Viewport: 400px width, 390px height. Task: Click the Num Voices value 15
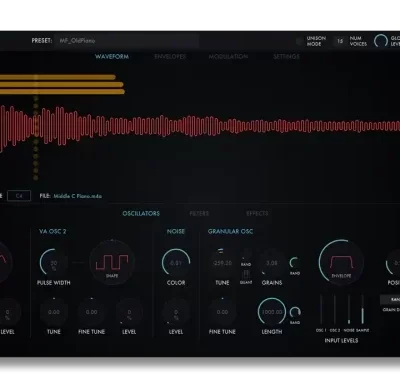pyautogui.click(x=340, y=41)
